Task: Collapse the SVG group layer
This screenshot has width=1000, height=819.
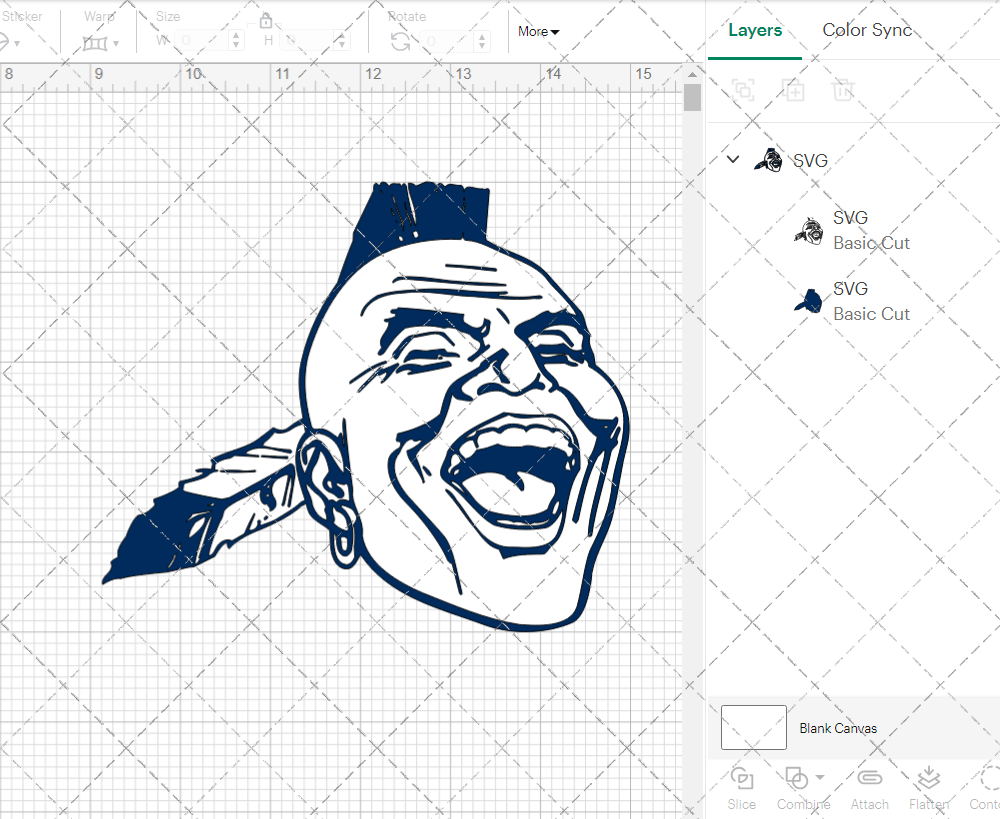Action: coord(733,160)
